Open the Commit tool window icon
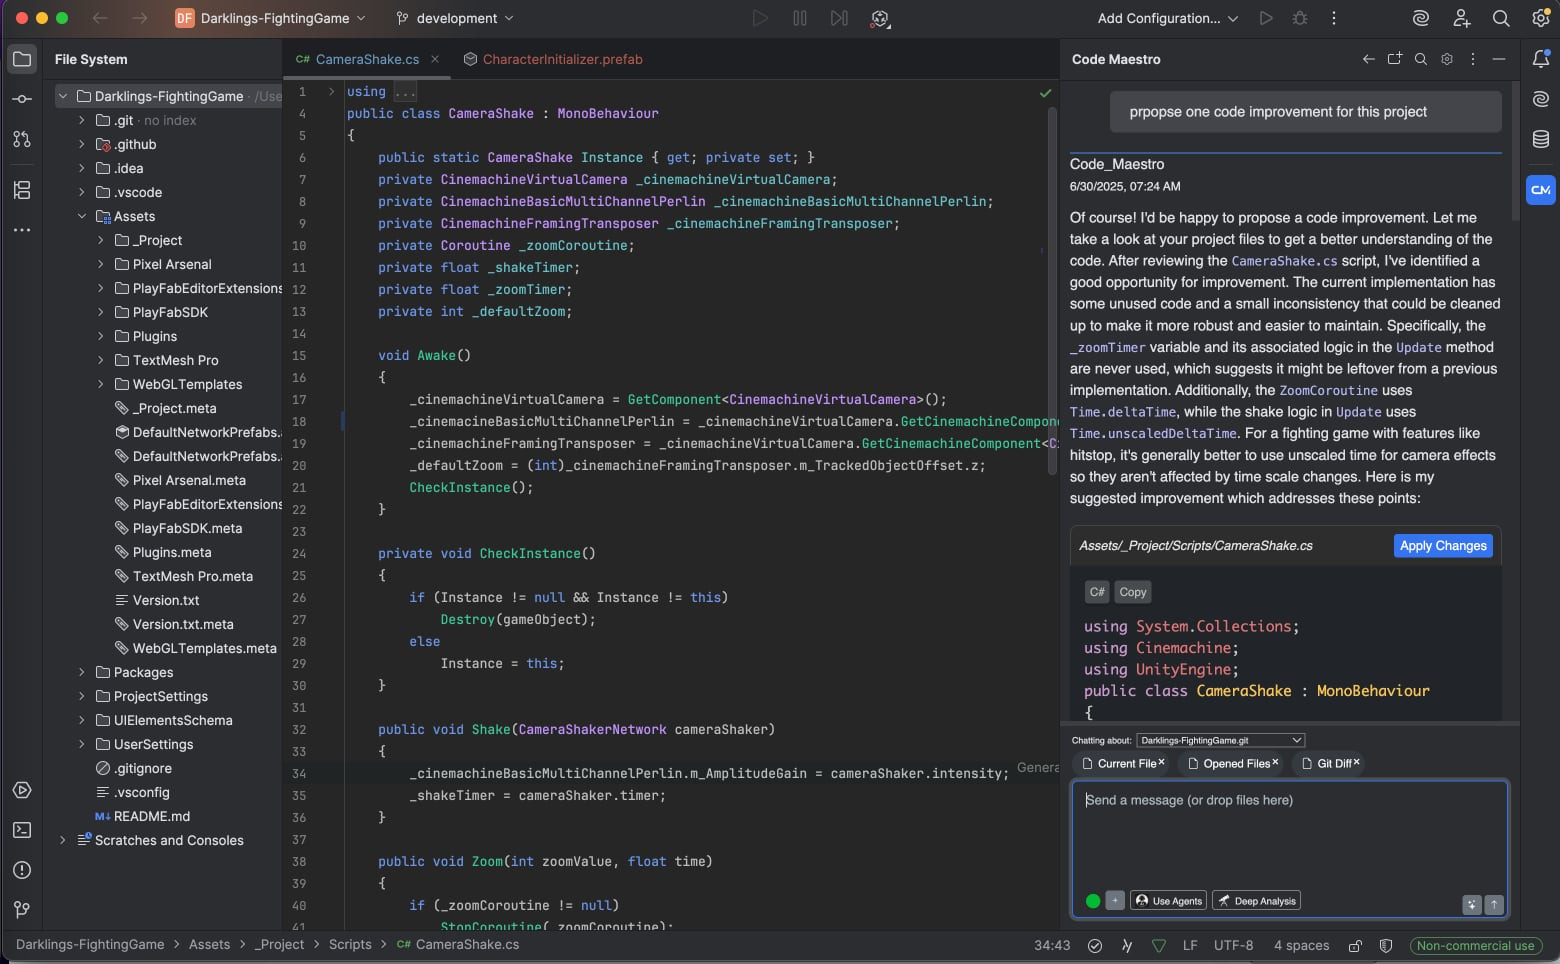1560x964 pixels. [x=22, y=99]
